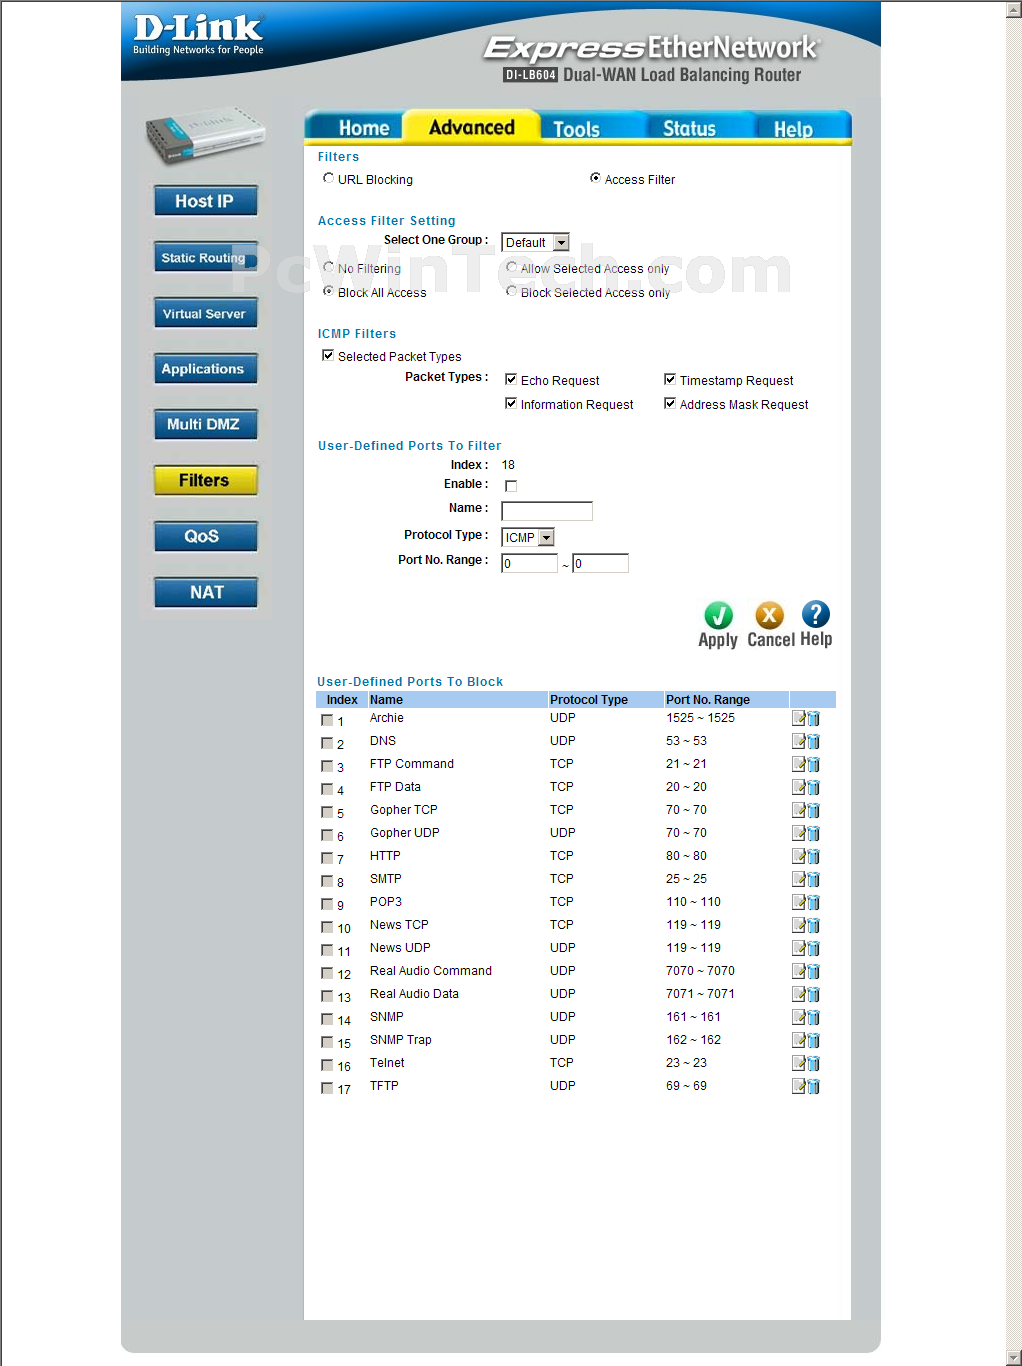Delete the TFTP port entry

pyautogui.click(x=813, y=1086)
